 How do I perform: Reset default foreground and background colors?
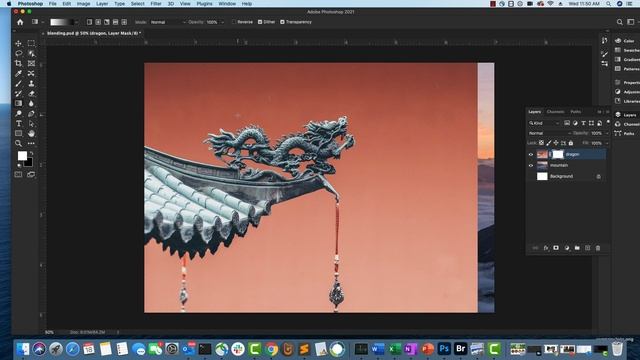click(18, 165)
